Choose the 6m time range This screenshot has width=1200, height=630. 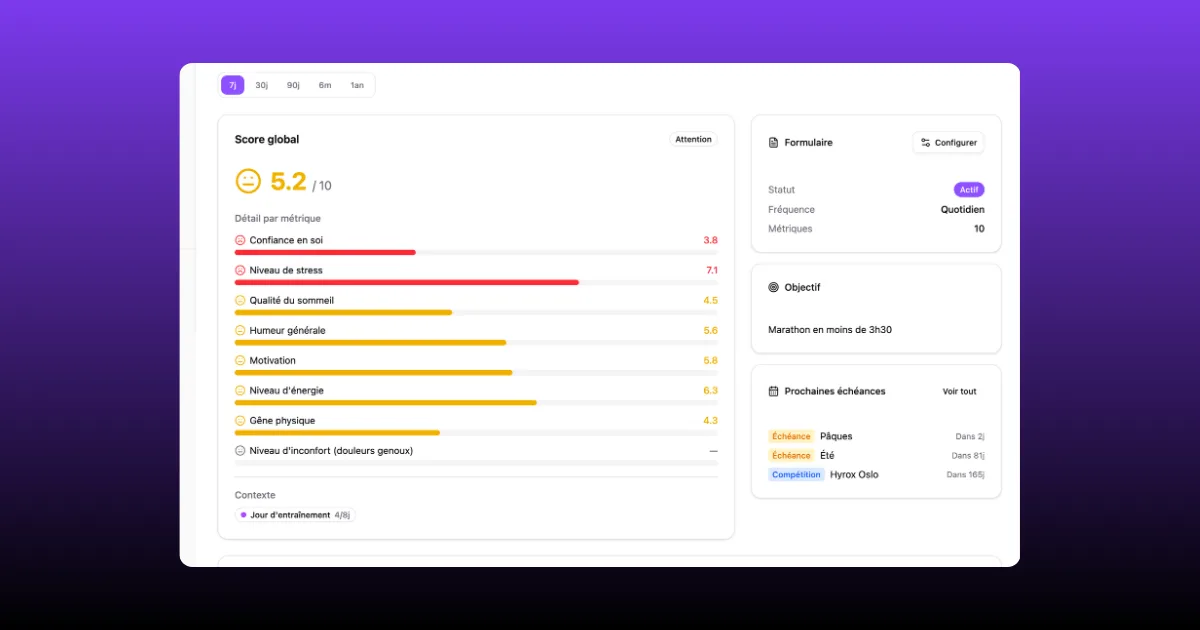(325, 85)
